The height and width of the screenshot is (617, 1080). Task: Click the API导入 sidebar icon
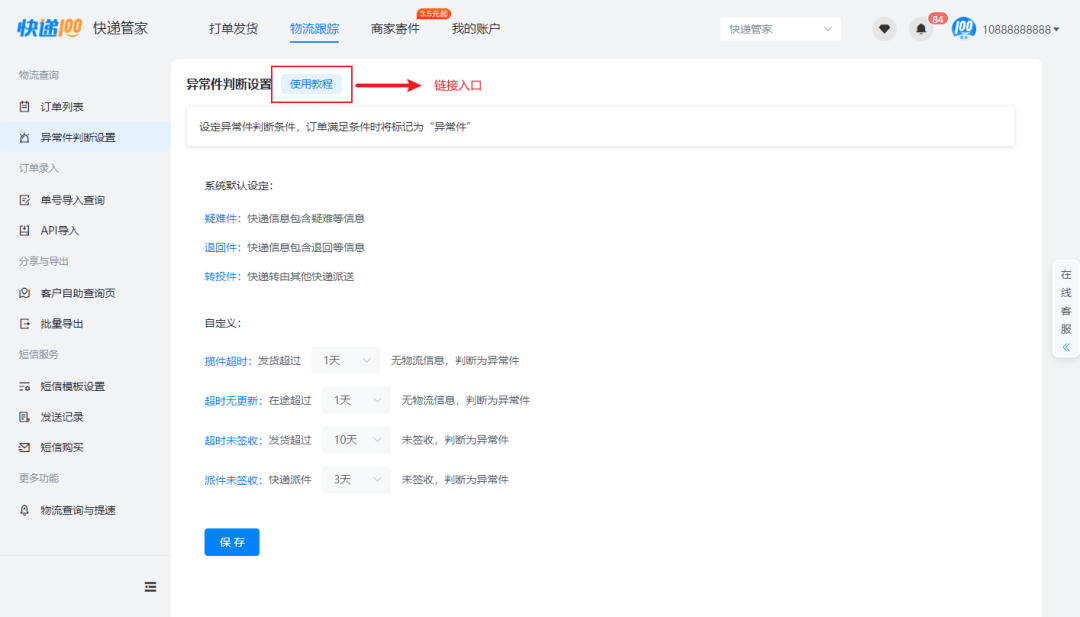pos(25,231)
